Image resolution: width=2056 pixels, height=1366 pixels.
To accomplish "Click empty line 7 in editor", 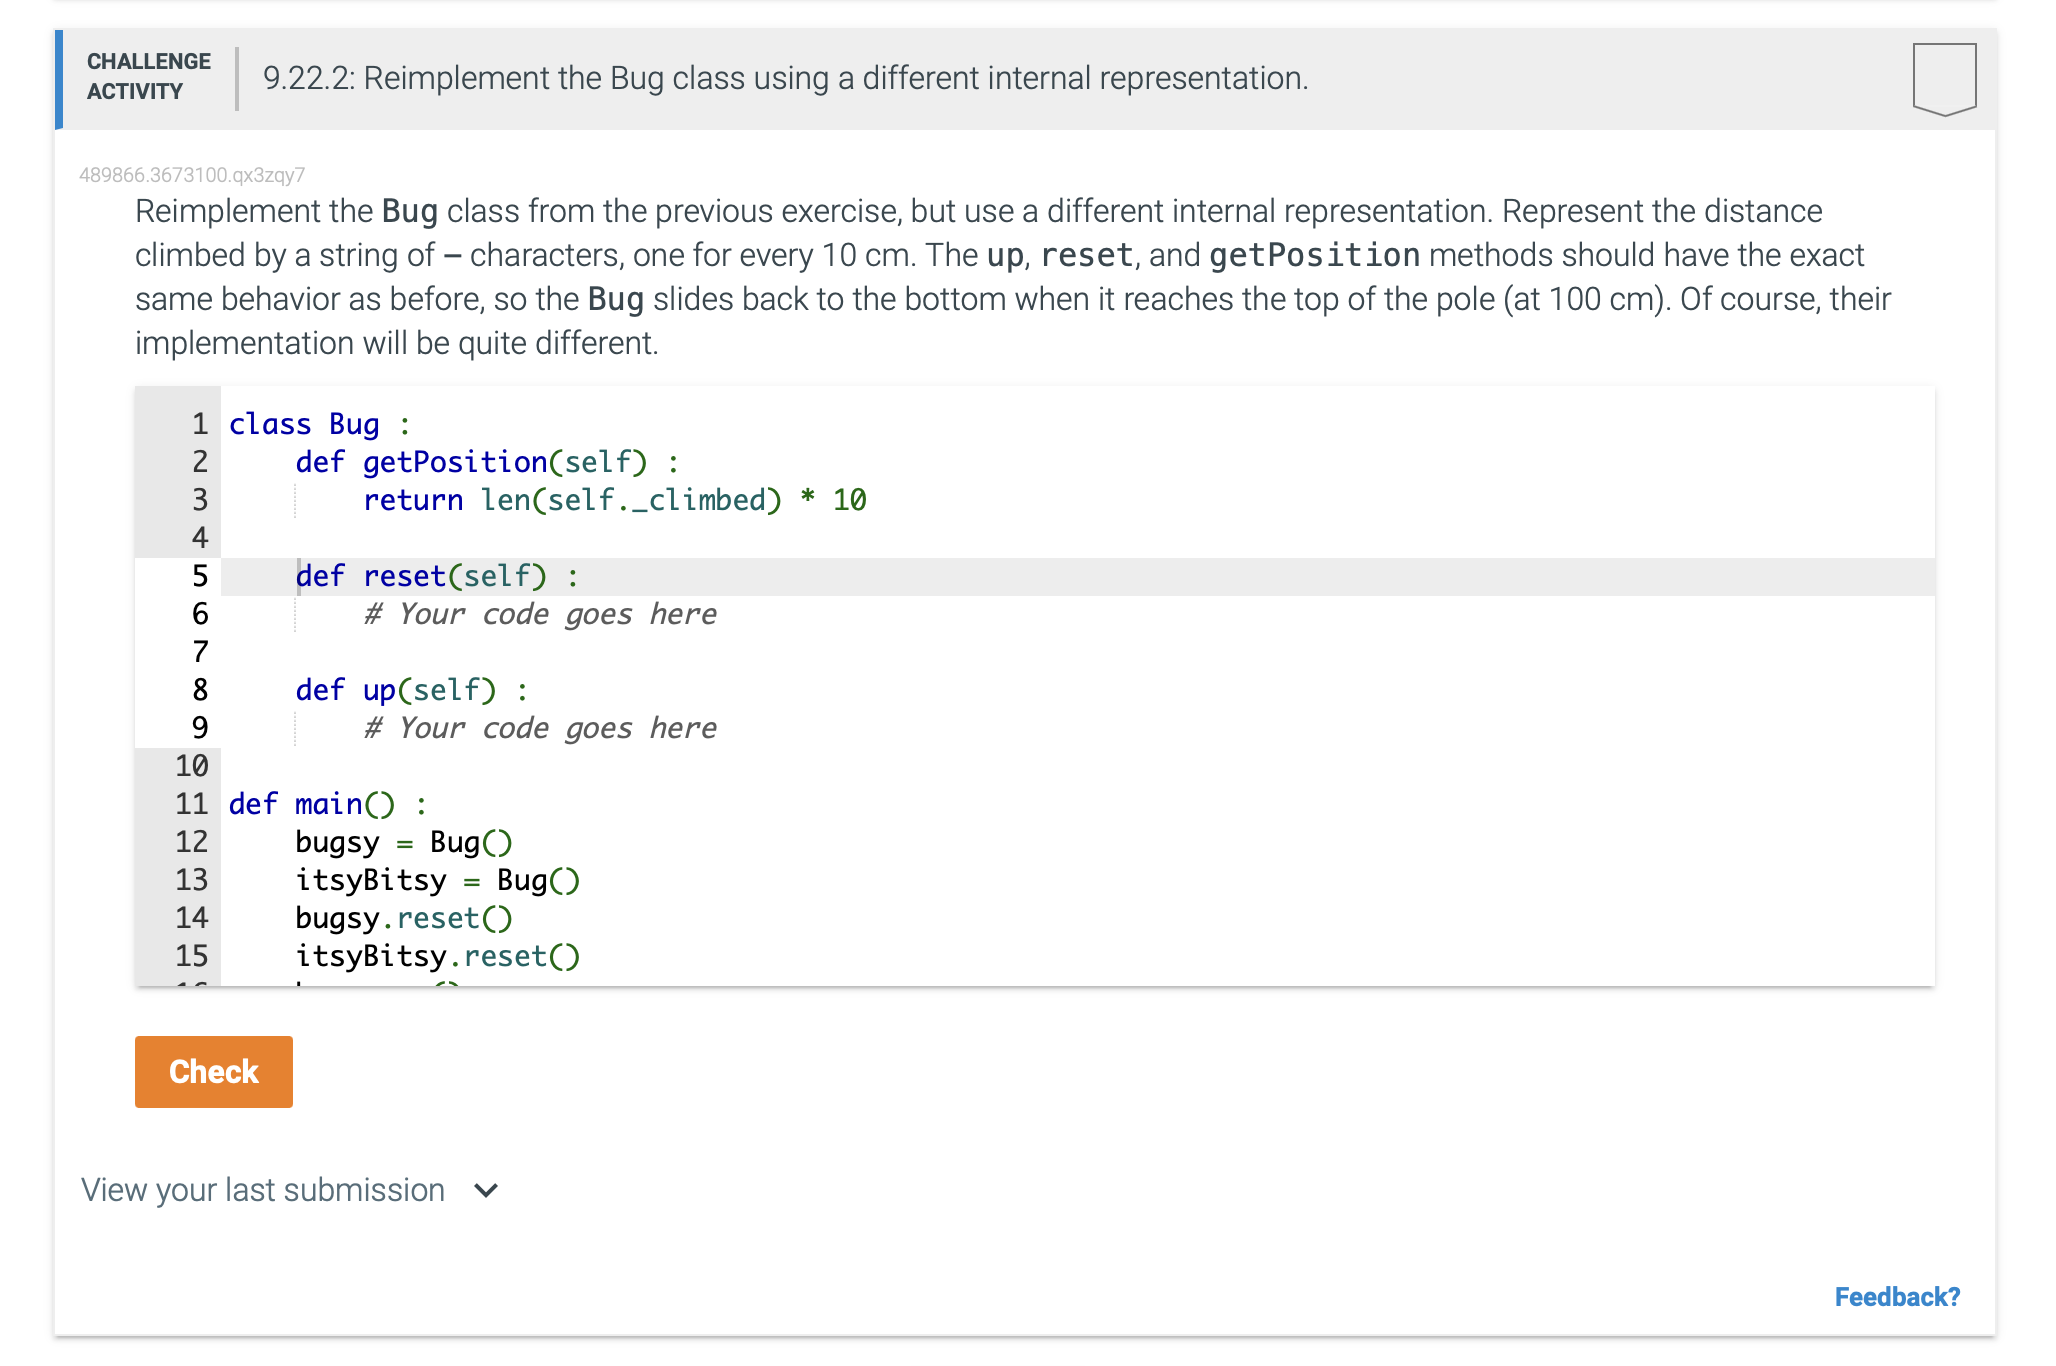I will click(600, 652).
